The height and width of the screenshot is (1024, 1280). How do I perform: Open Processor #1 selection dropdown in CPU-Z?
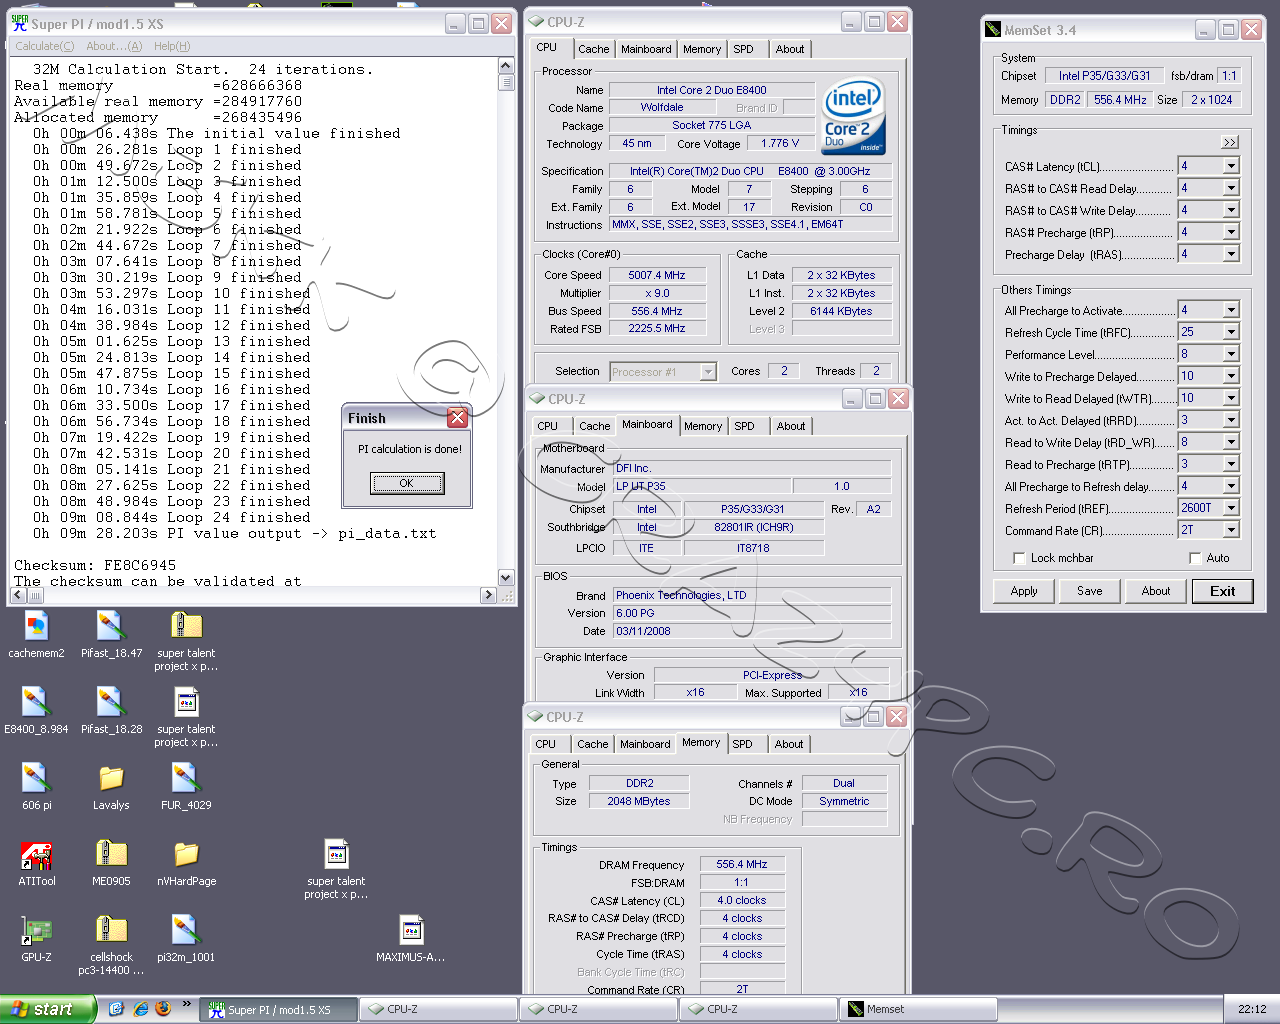tap(708, 372)
